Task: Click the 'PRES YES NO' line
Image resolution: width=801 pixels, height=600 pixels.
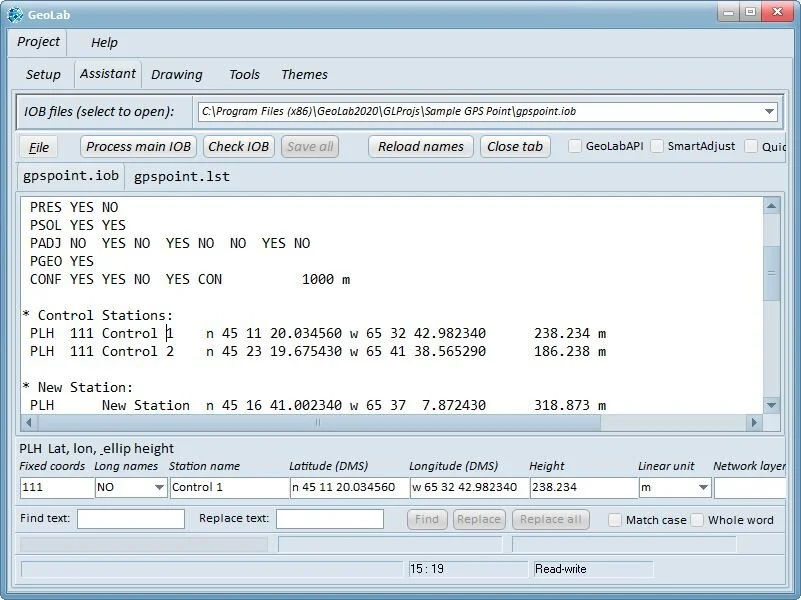Action: 74,207
